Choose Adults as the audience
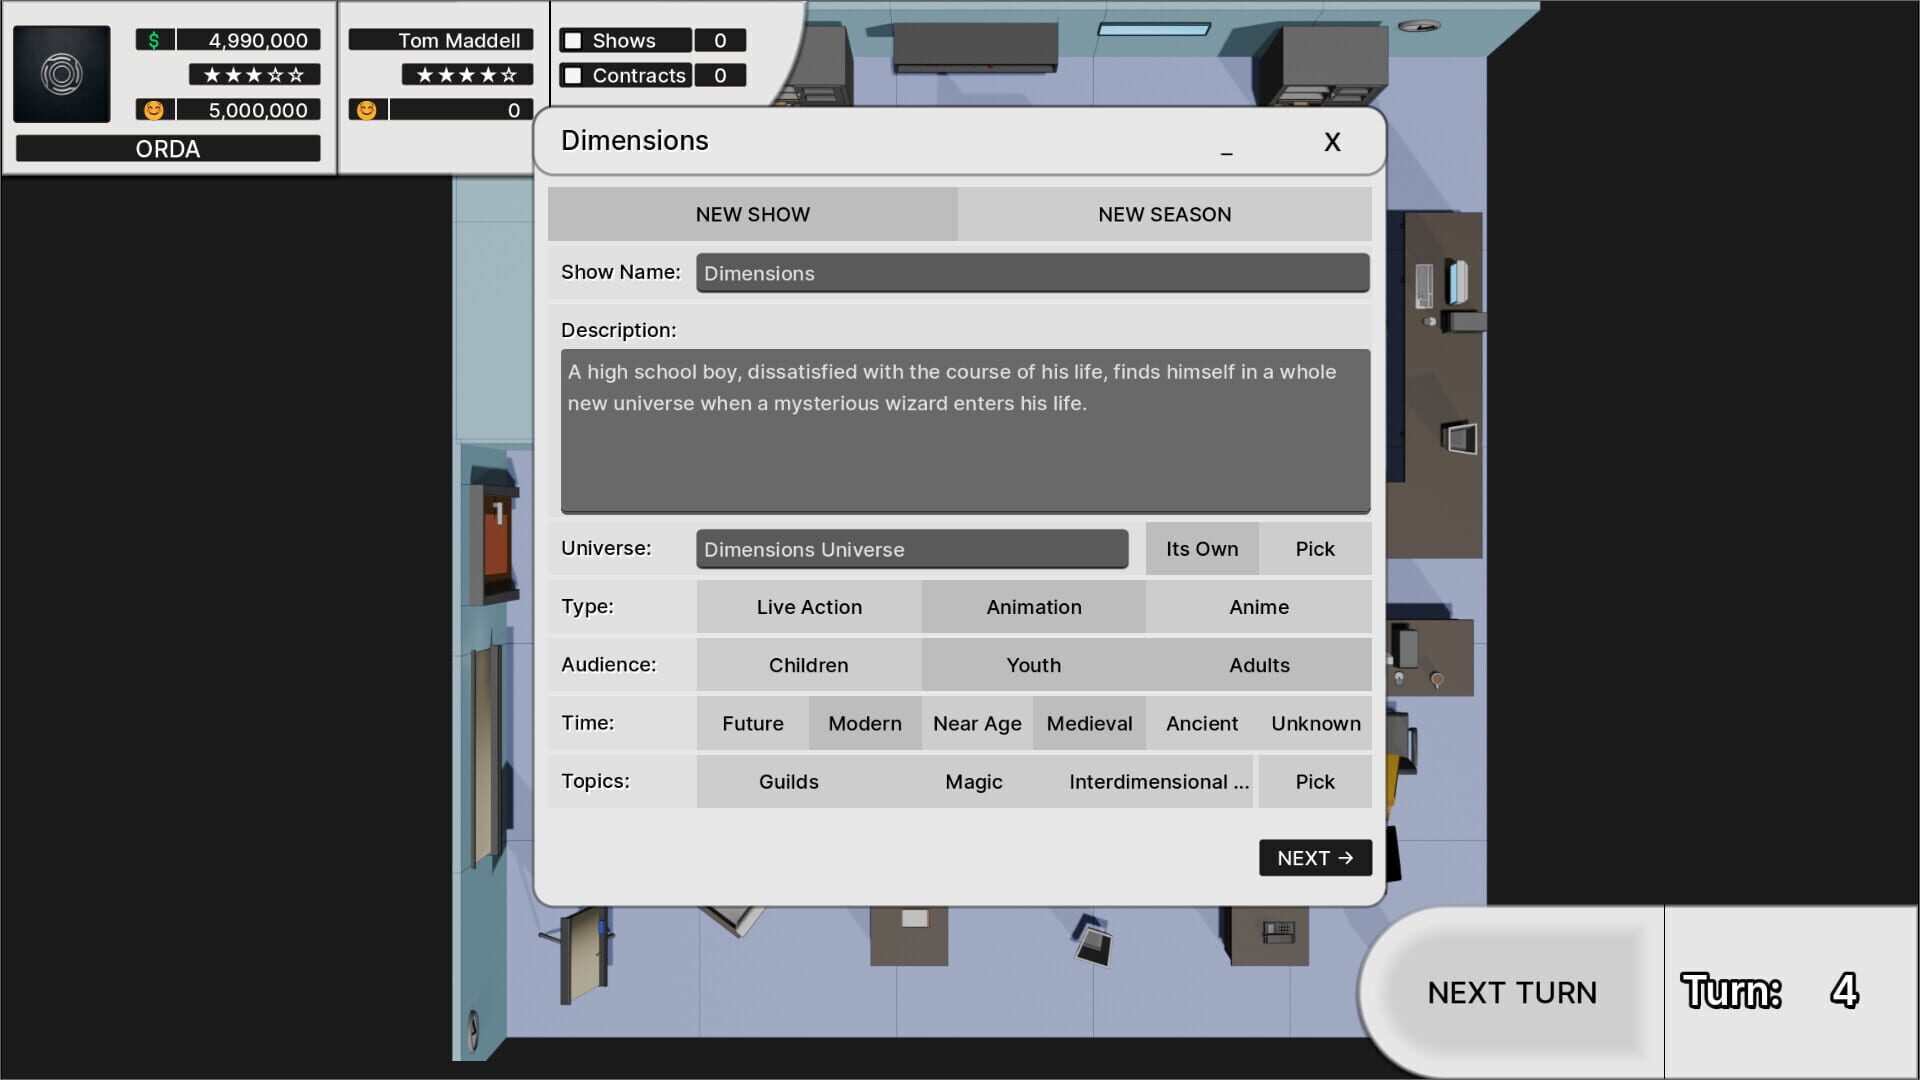Screen dimensions: 1920x1080 coord(1258,665)
